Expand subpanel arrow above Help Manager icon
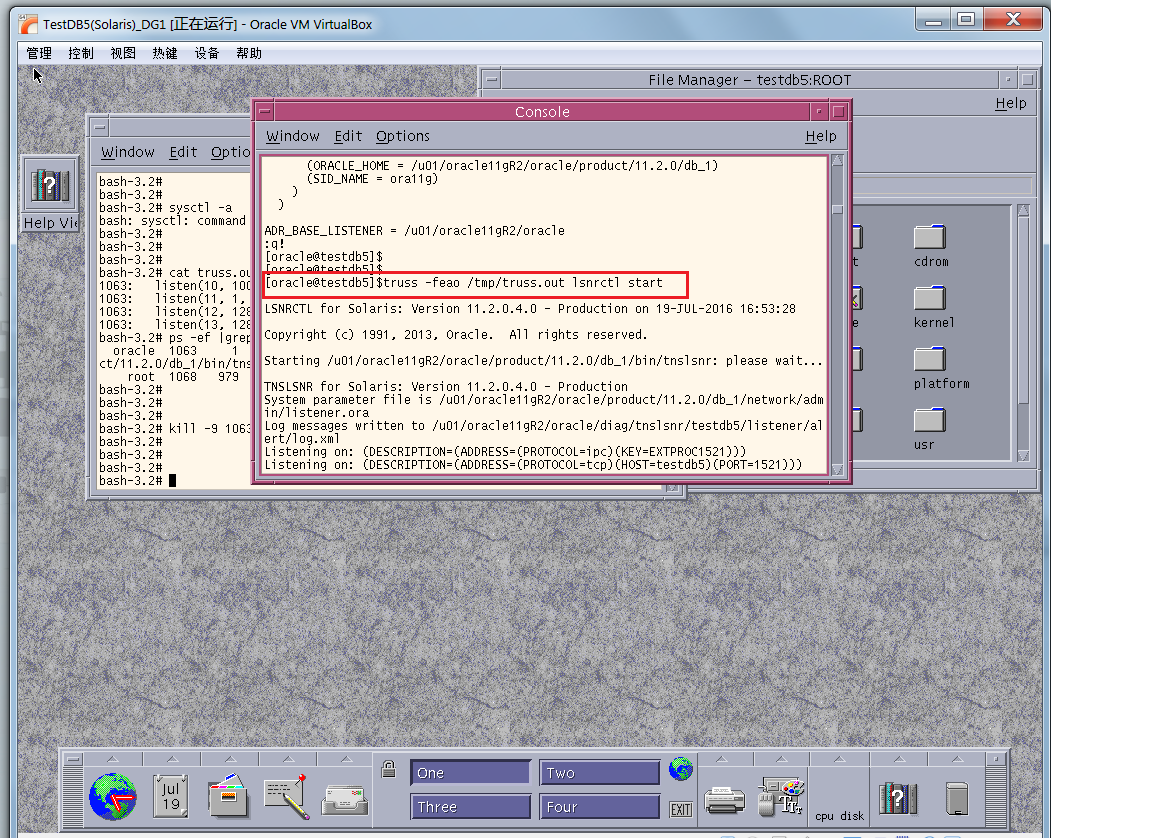Screen dimensions: 1152x838 point(899,759)
